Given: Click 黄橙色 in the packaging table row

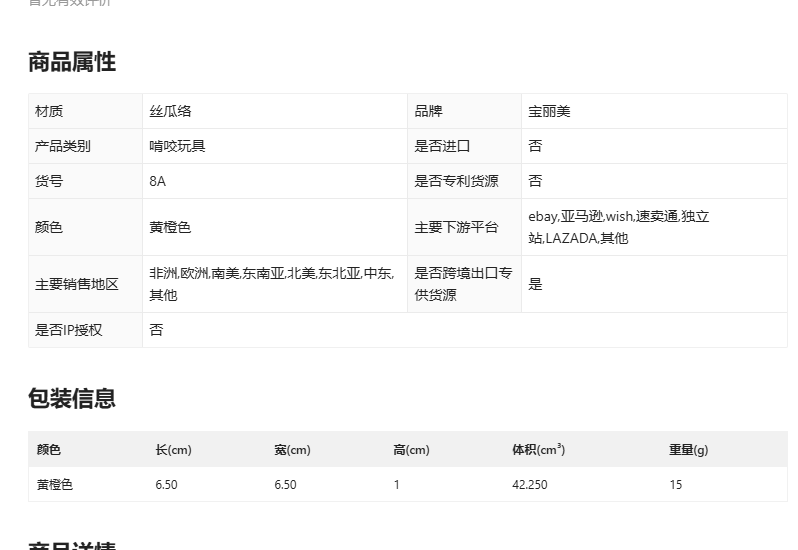Looking at the screenshot, I should pyautogui.click(x=55, y=485).
